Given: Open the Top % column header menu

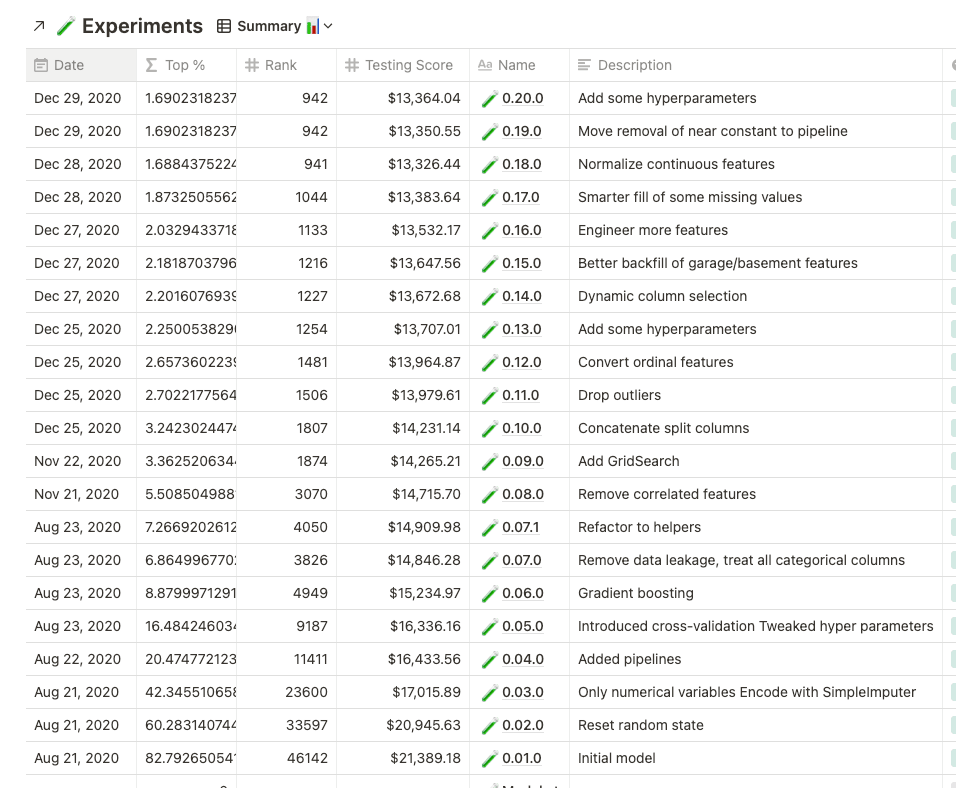Looking at the screenshot, I should click(187, 65).
